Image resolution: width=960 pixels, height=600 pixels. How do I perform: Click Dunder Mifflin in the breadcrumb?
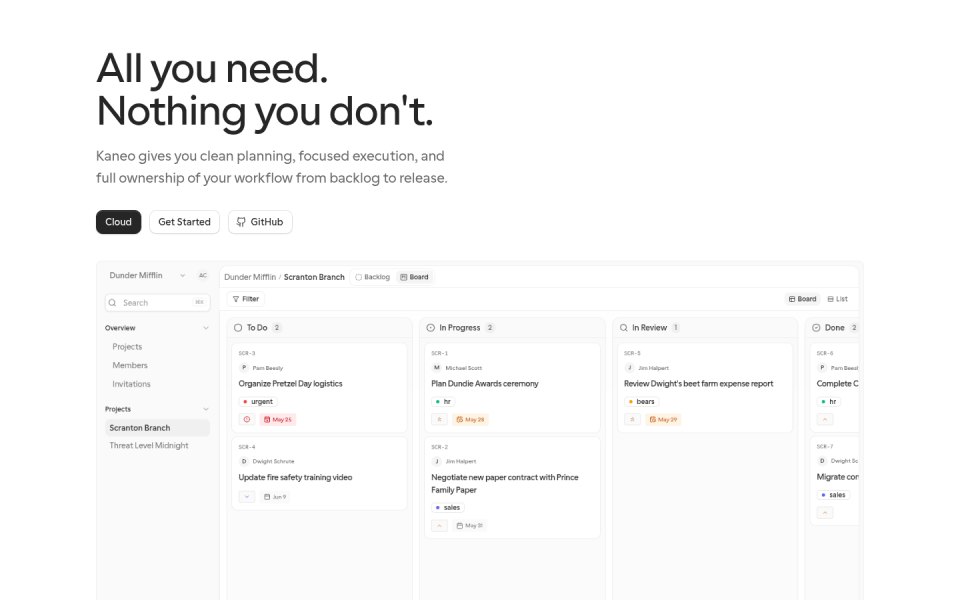tap(250, 277)
